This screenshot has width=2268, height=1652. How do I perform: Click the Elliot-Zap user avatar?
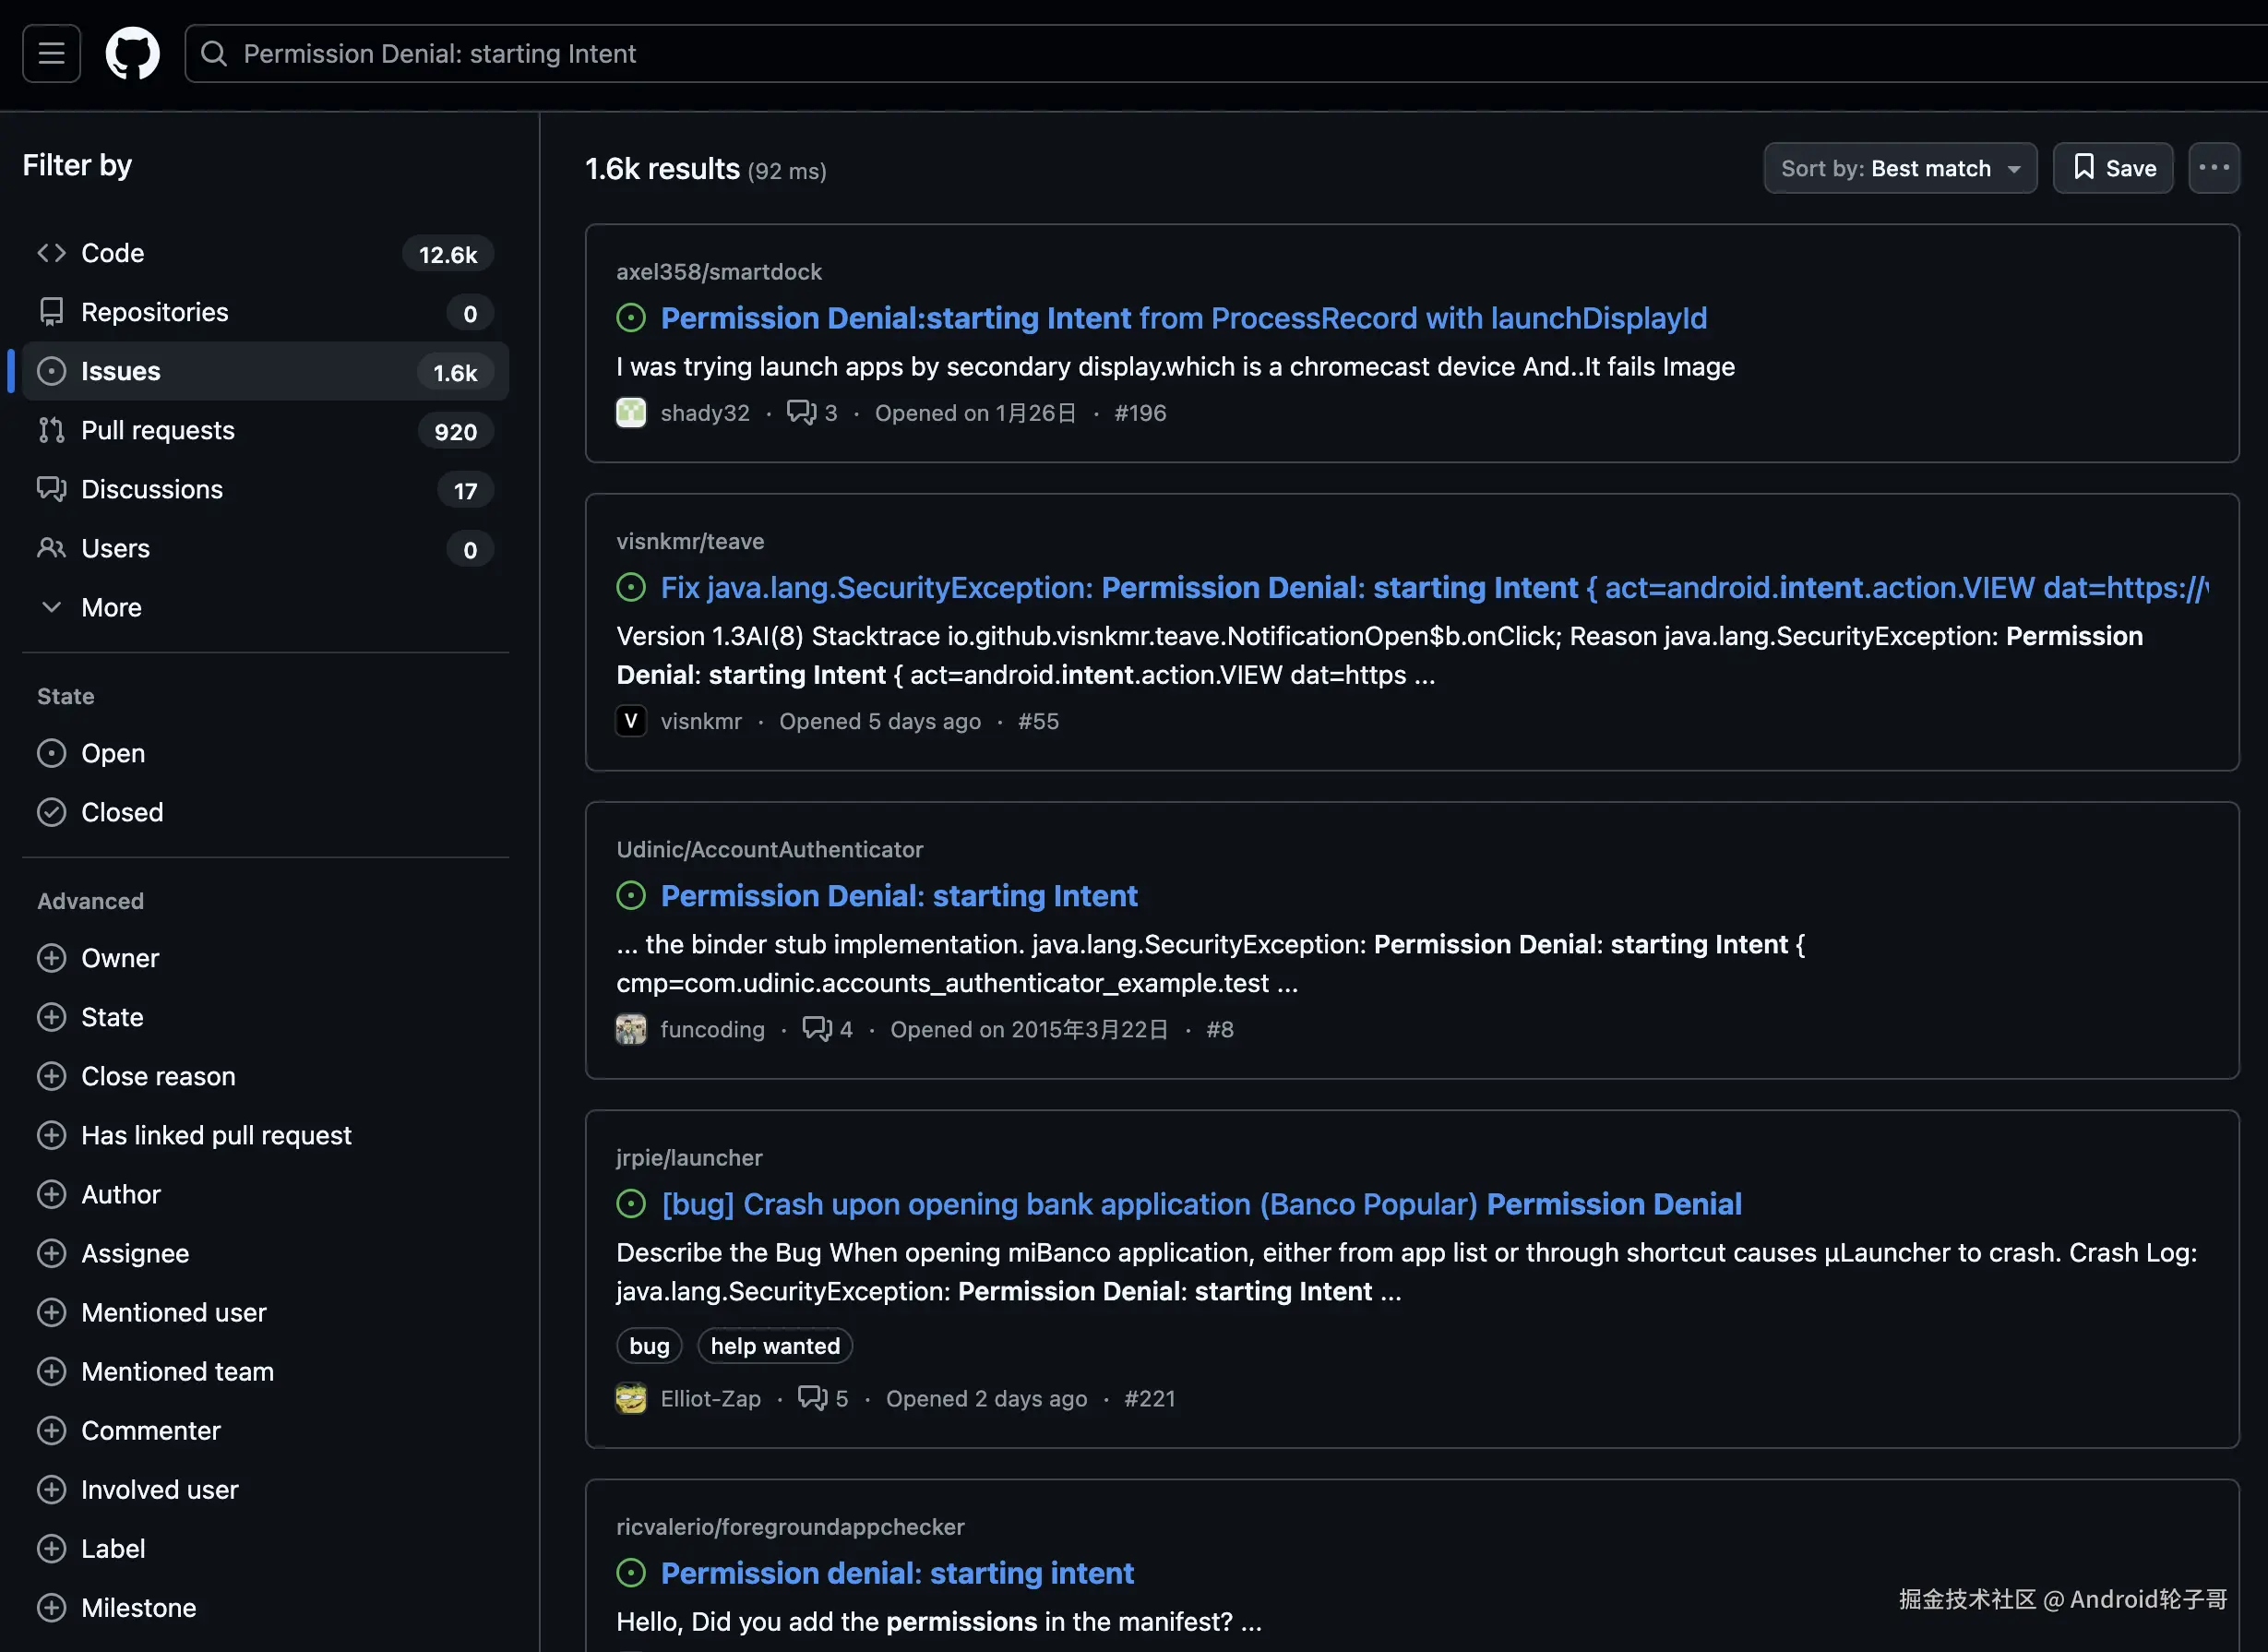630,1398
